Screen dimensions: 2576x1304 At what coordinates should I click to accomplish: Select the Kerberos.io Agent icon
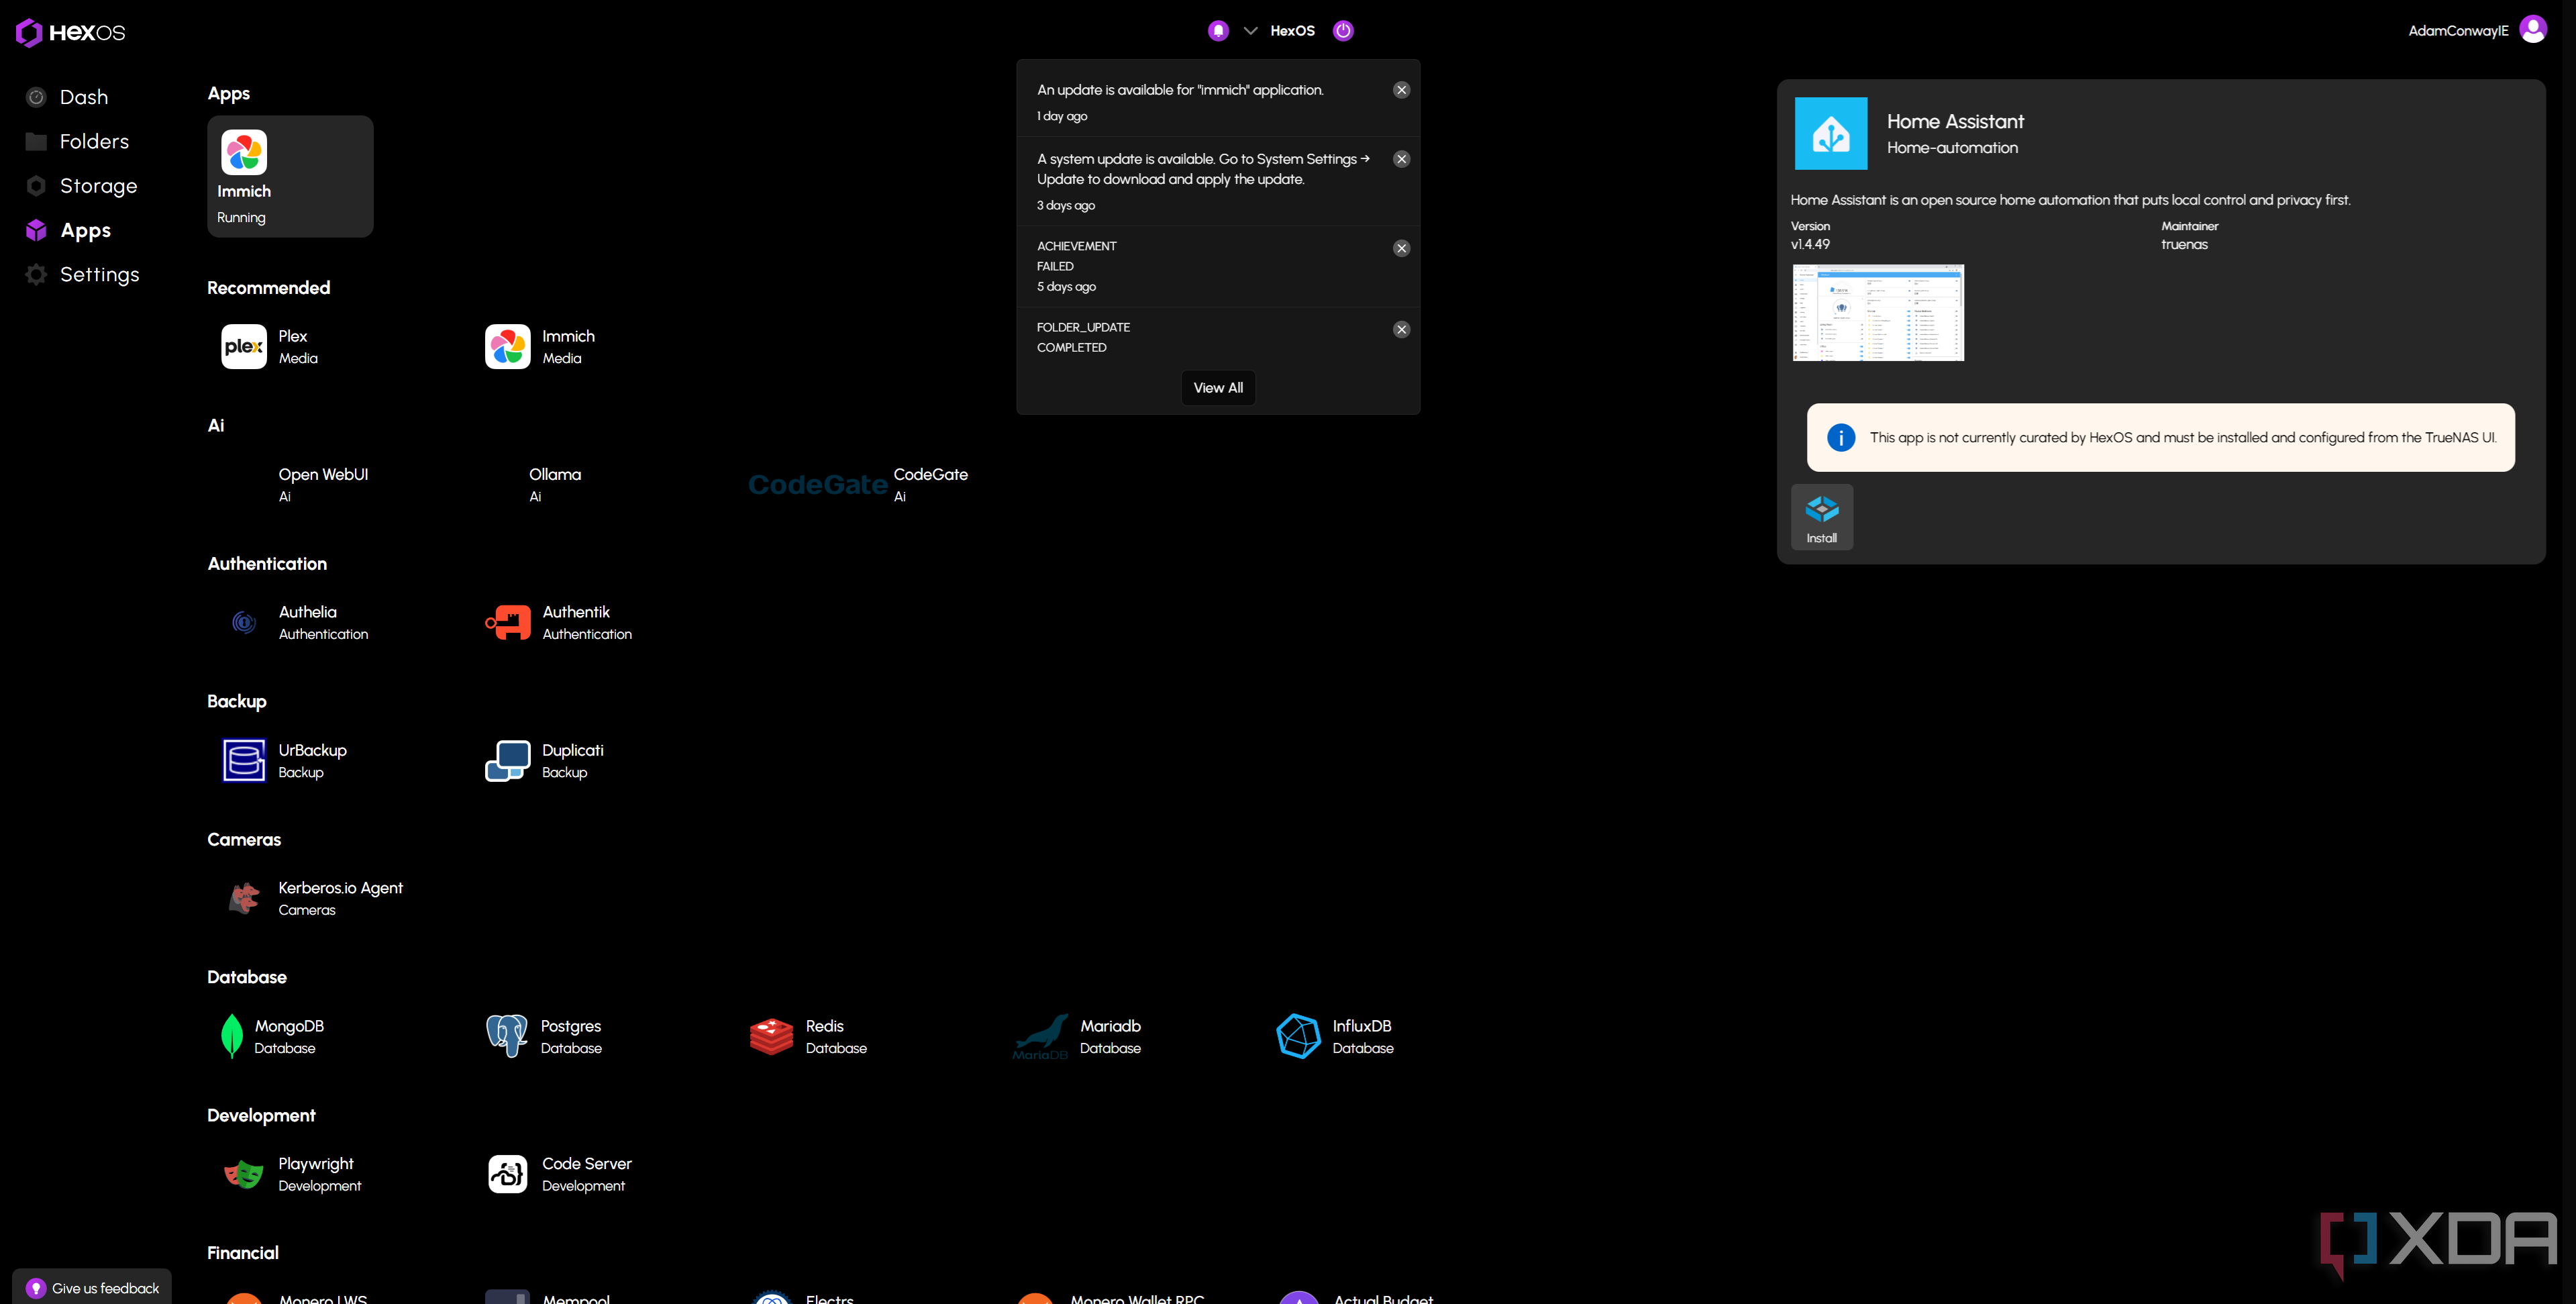244,898
